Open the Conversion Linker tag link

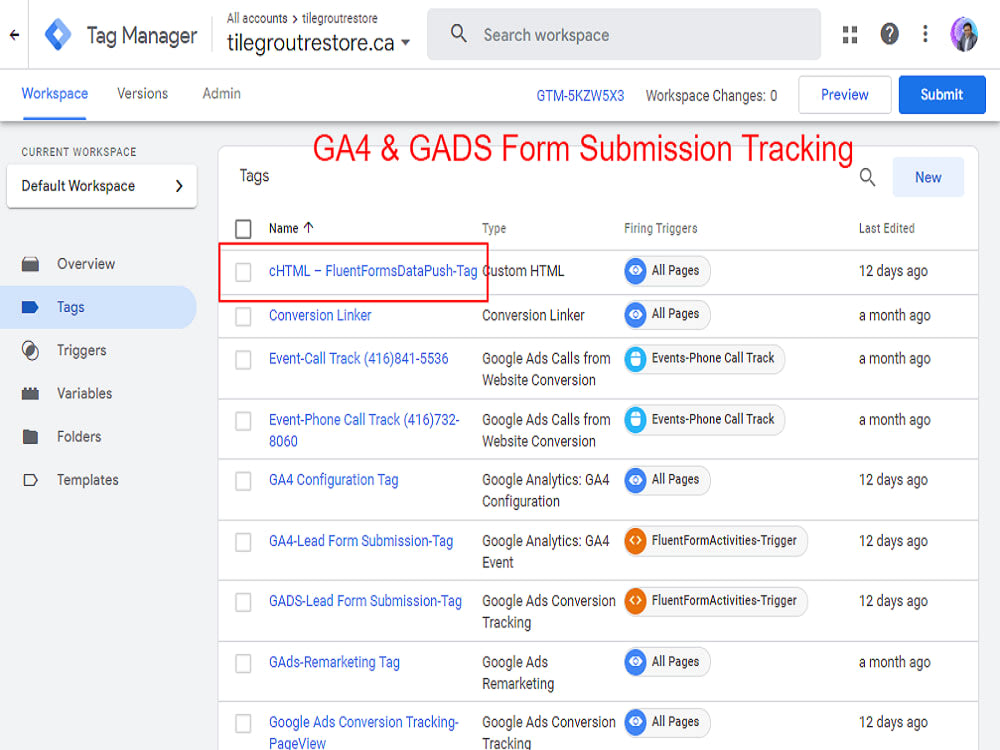point(320,315)
